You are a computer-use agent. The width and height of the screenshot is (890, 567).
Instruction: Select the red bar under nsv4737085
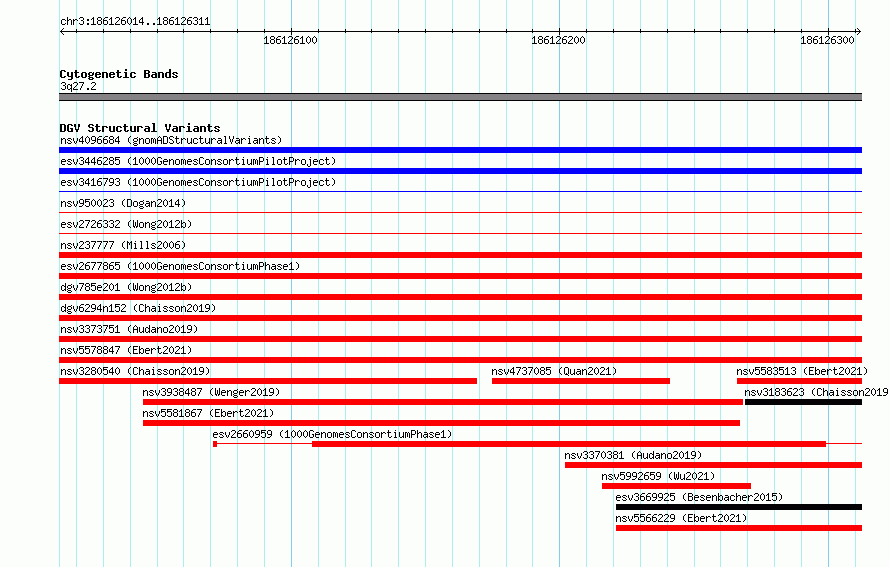pyautogui.click(x=581, y=381)
